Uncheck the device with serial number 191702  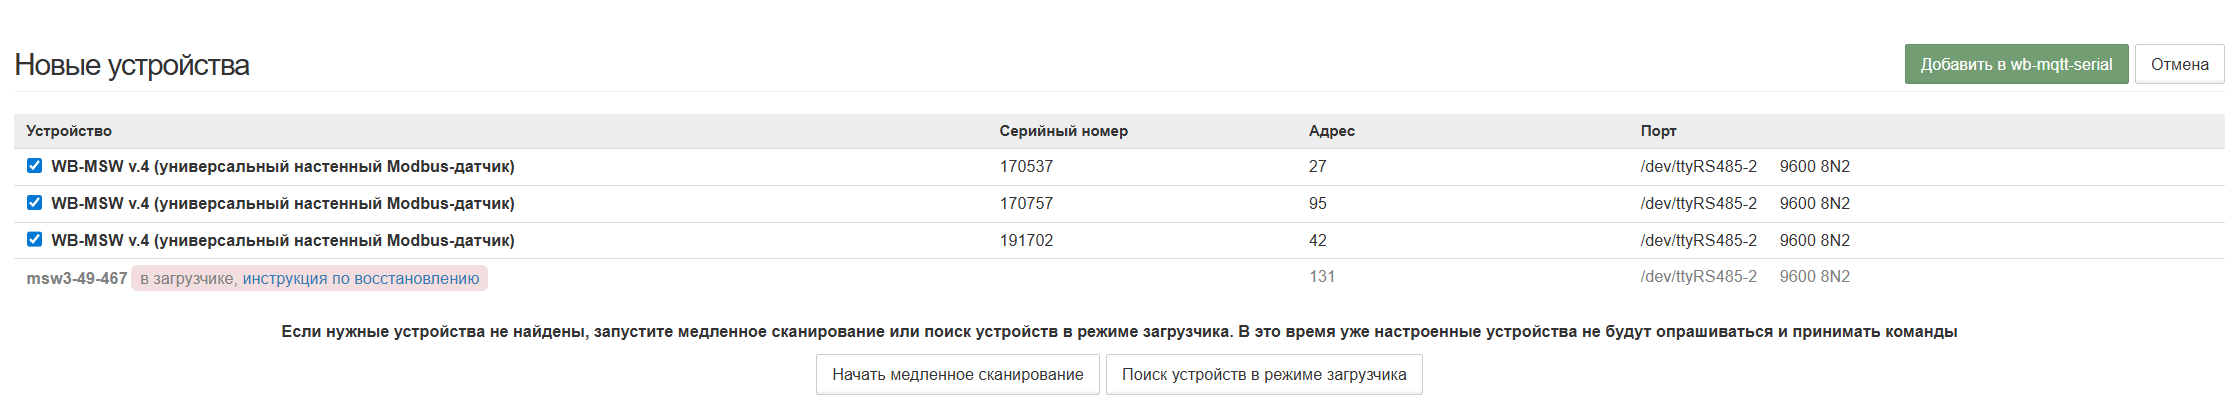click(34, 240)
